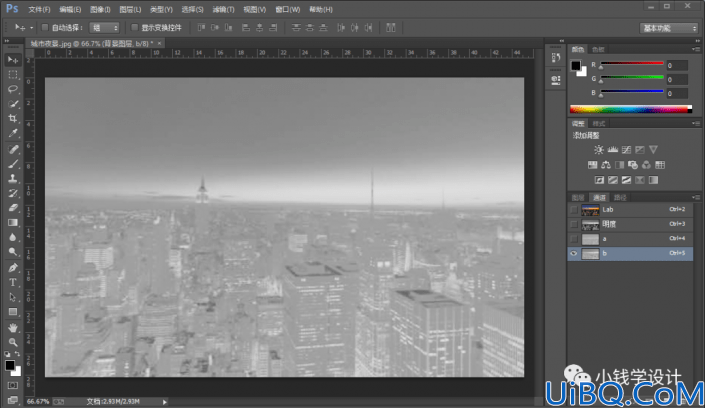Screen dimensions: 705x408
Task: Select the Brush tool
Action: click(13, 164)
